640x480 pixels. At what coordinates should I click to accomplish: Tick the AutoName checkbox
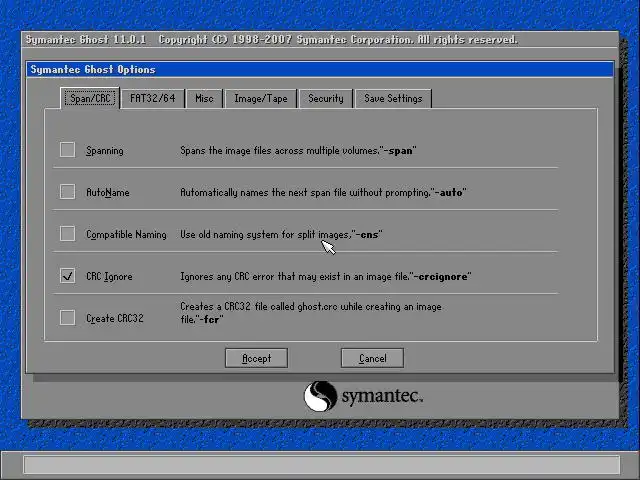click(x=67, y=192)
